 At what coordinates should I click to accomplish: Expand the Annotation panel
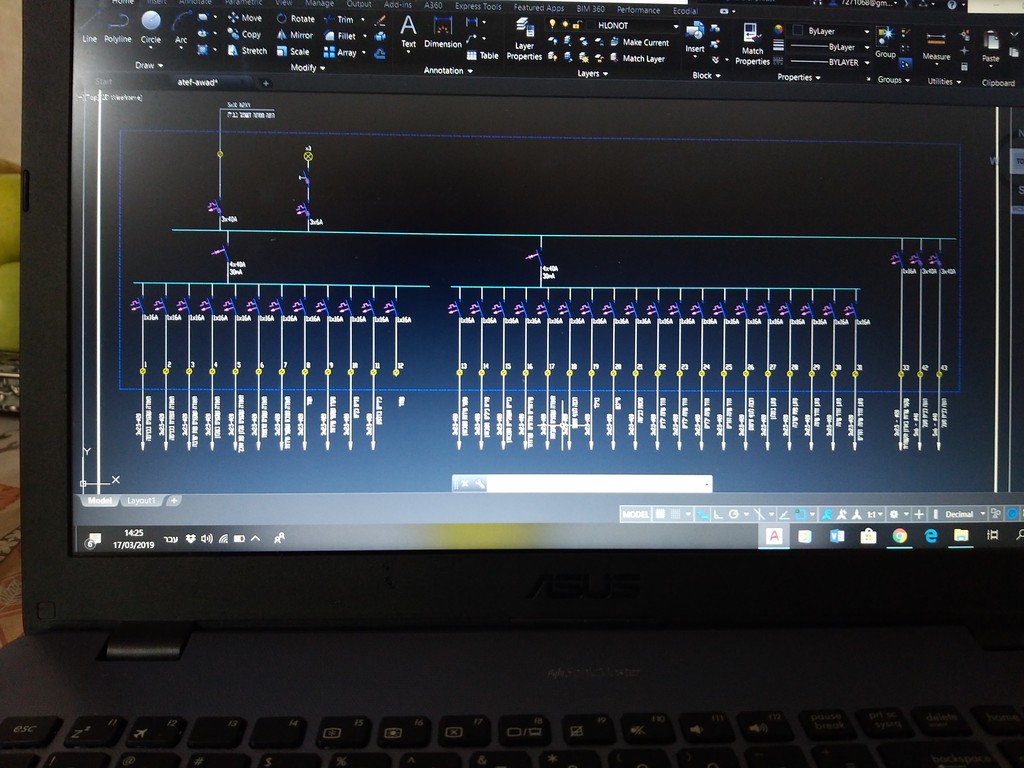[x=448, y=70]
